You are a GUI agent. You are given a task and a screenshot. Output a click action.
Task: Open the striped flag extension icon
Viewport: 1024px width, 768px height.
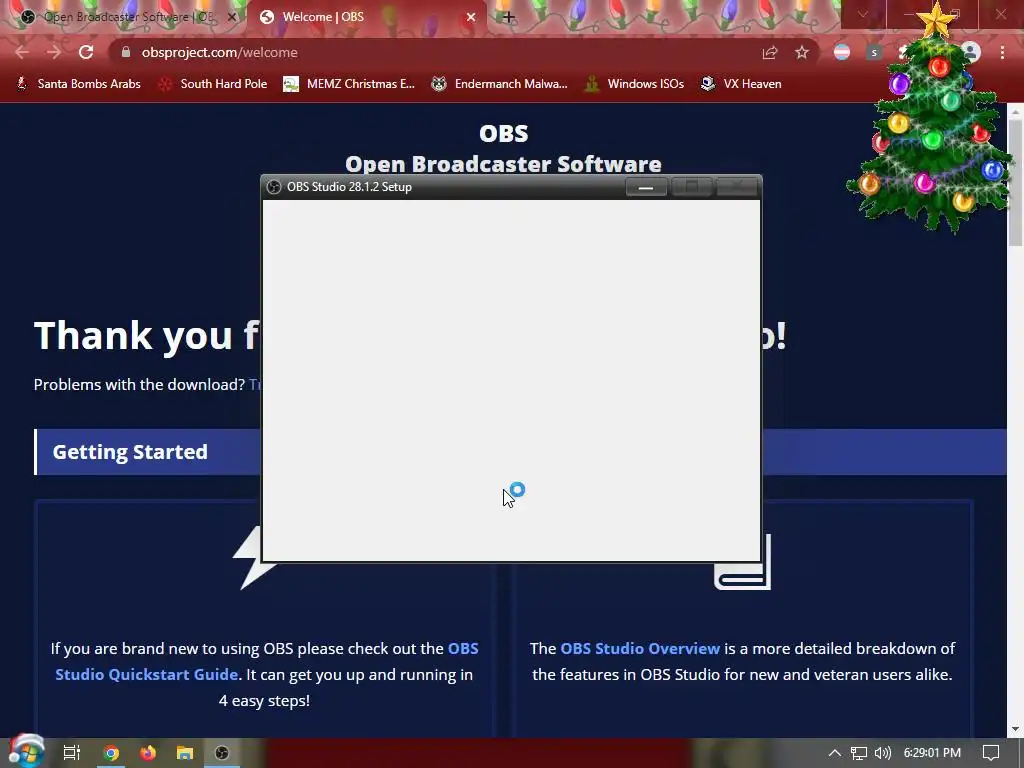[842, 52]
